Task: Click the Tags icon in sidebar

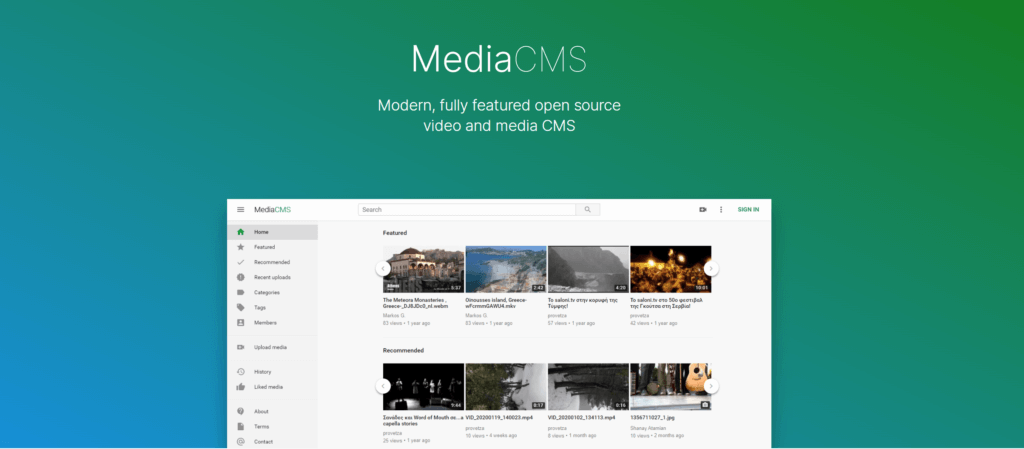Action: pos(241,307)
